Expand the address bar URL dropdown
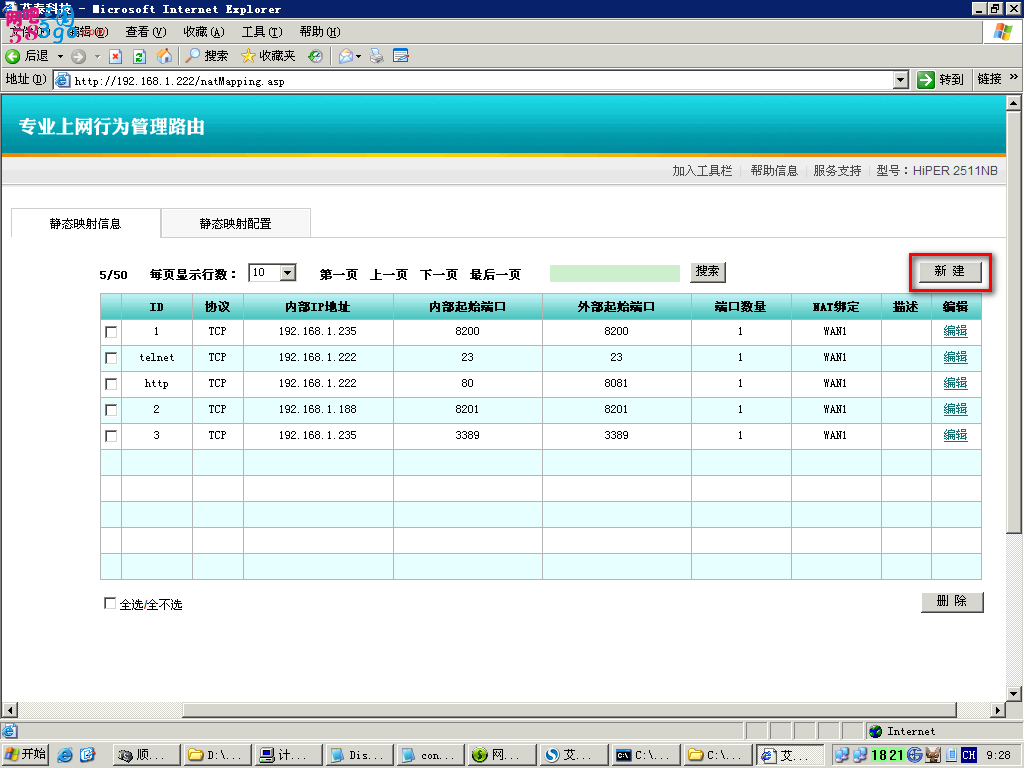This screenshot has height=768, width=1024. pos(901,80)
